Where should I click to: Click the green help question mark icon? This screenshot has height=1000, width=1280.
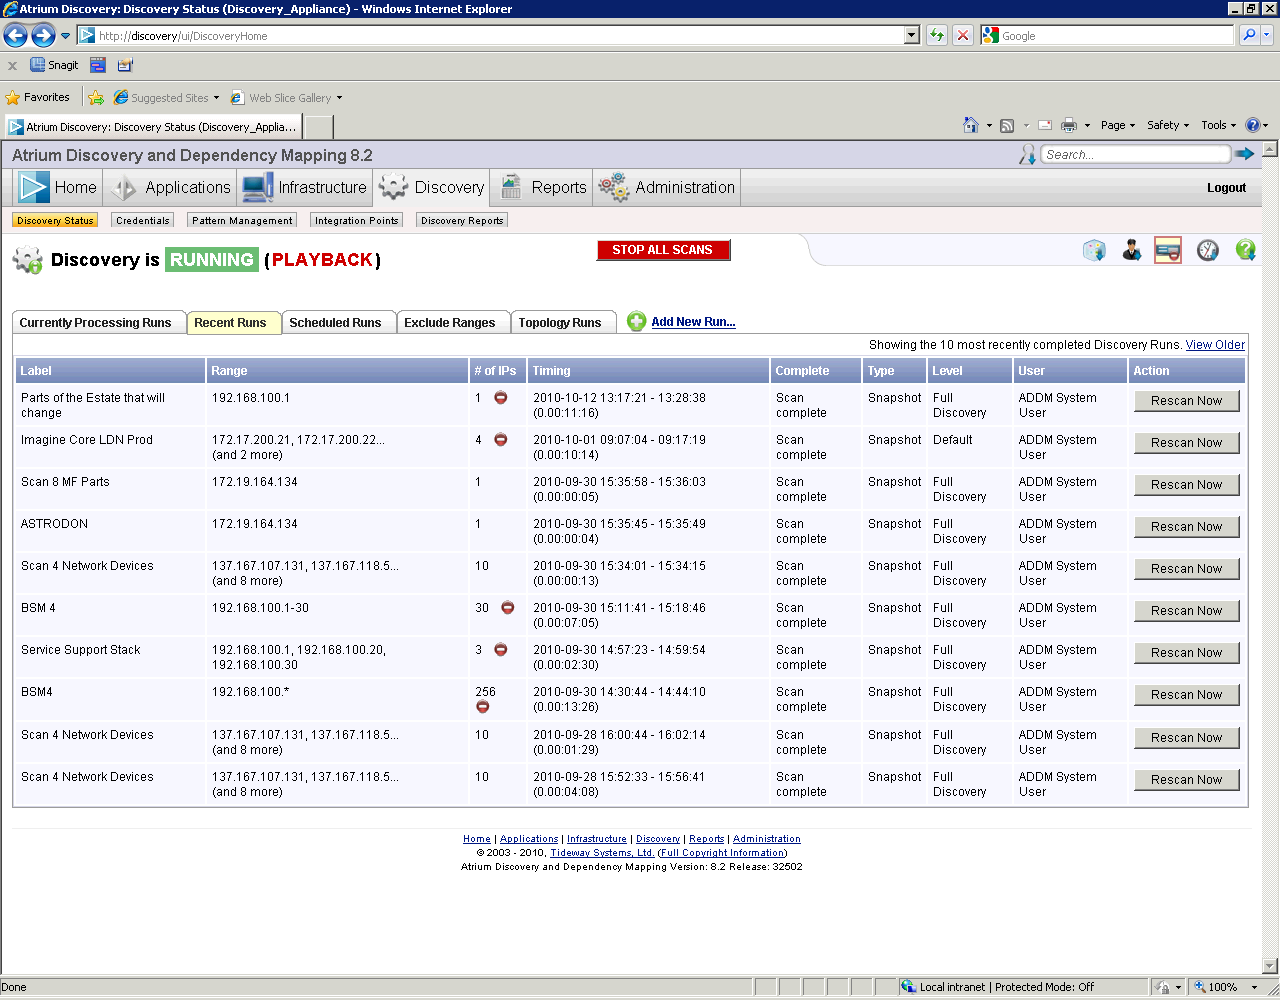point(1245,250)
